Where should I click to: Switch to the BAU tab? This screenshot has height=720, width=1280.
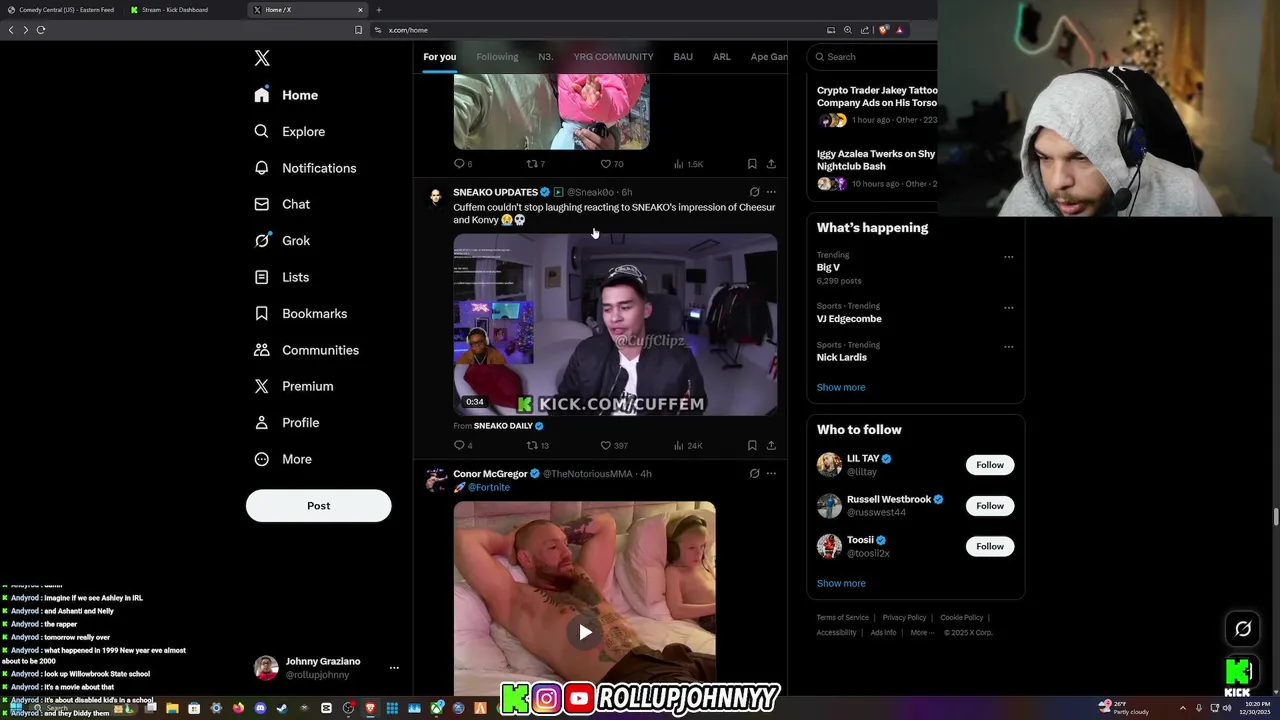683,57
